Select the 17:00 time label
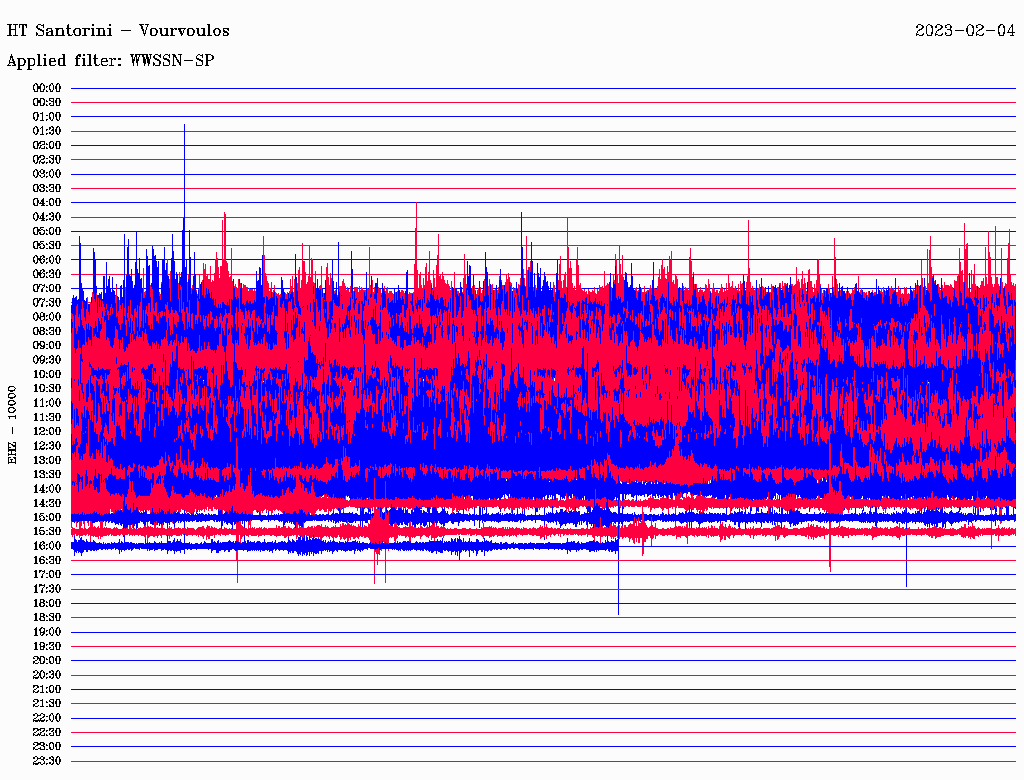Screen dimensions: 1024x780 point(47,574)
